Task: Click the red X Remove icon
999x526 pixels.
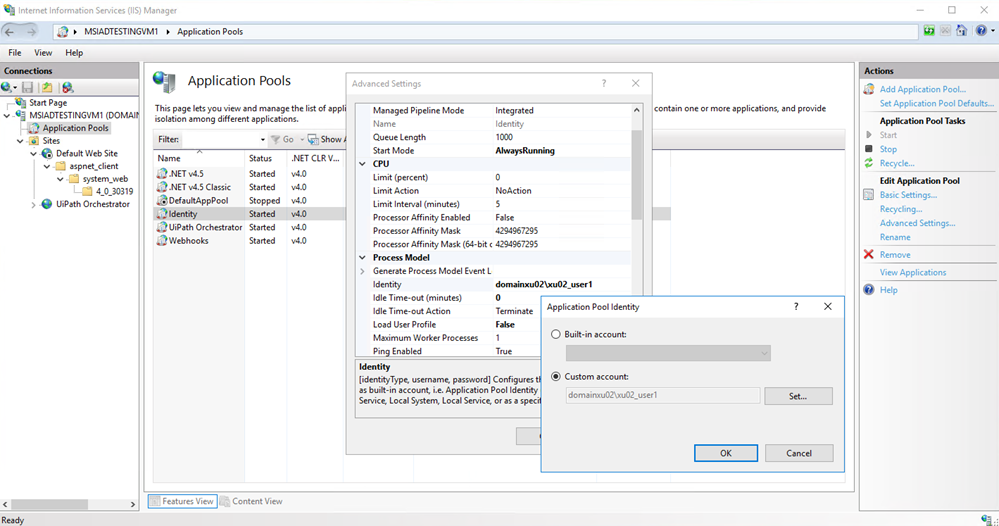Action: [868, 255]
